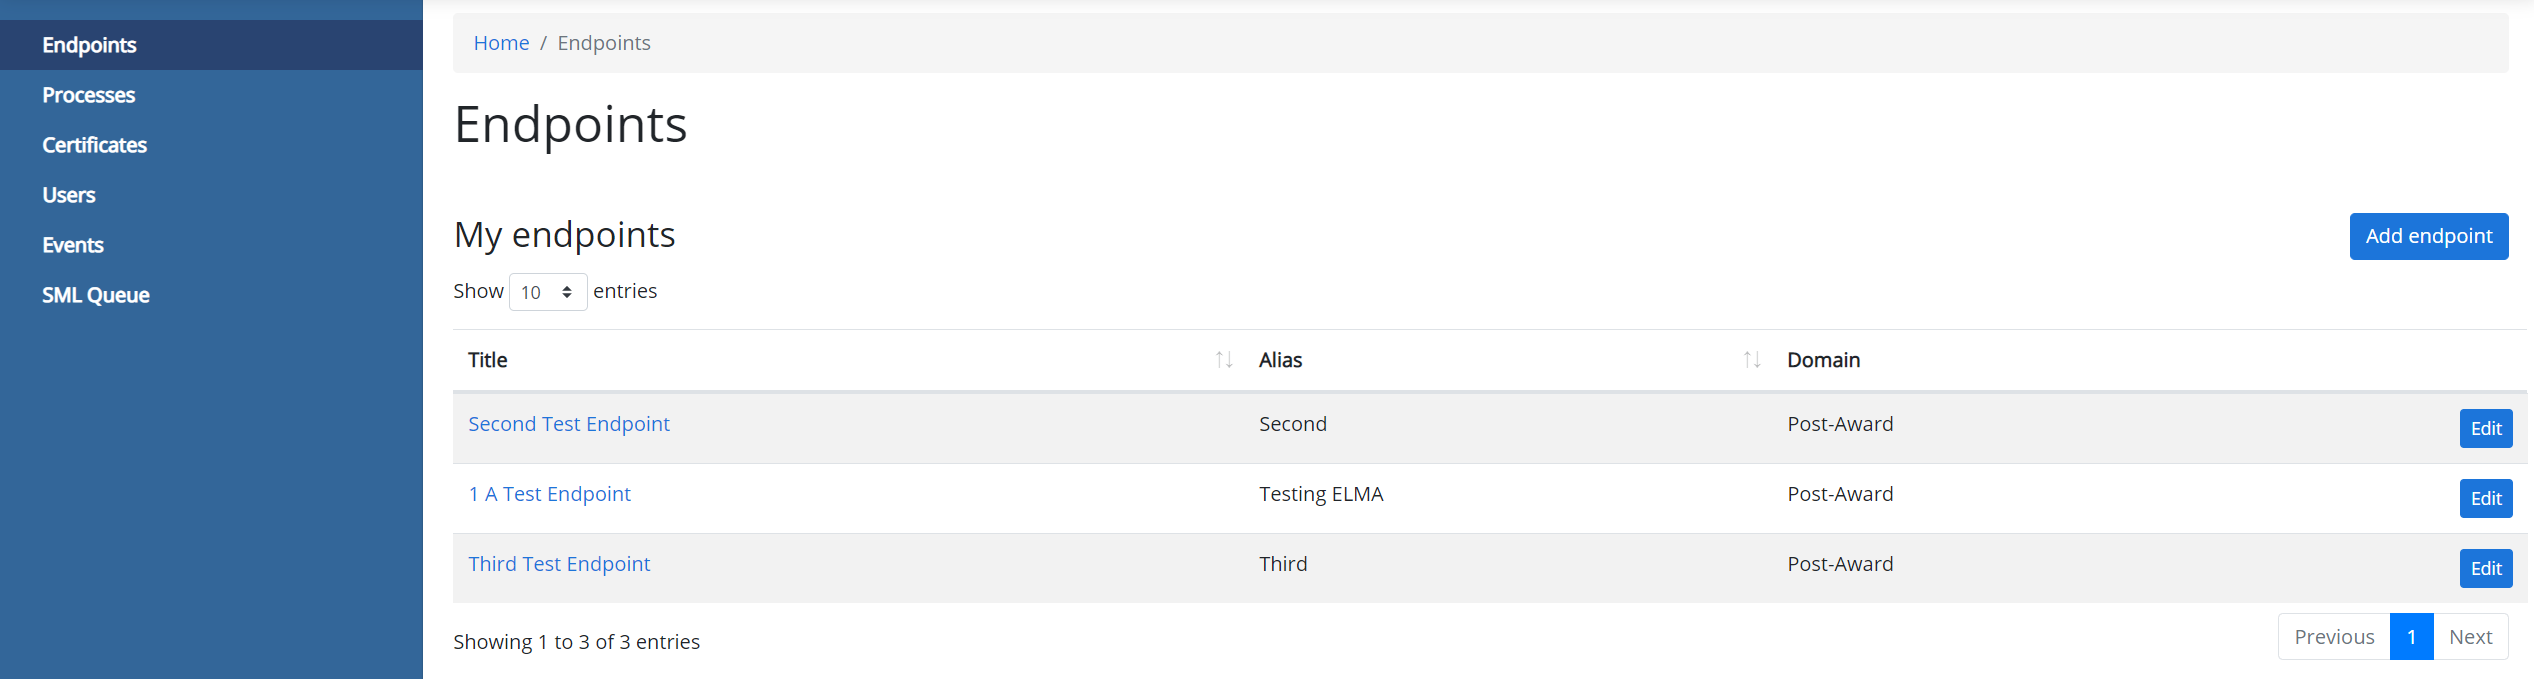This screenshot has width=2534, height=679.
Task: Open the Third Test Endpoint link
Action: [559, 564]
